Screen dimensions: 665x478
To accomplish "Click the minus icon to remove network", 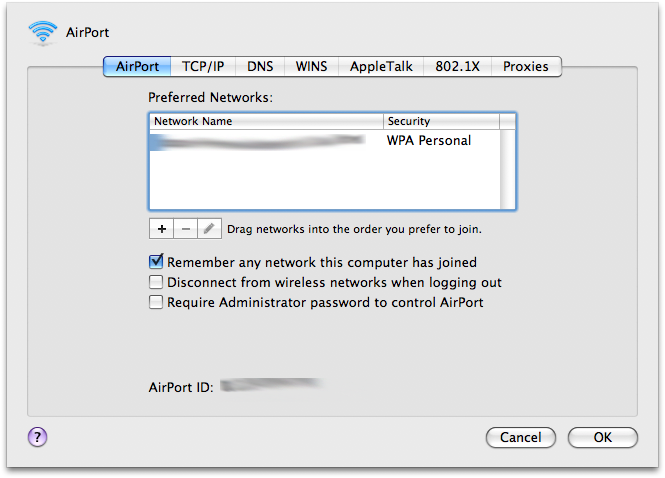I will [185, 229].
